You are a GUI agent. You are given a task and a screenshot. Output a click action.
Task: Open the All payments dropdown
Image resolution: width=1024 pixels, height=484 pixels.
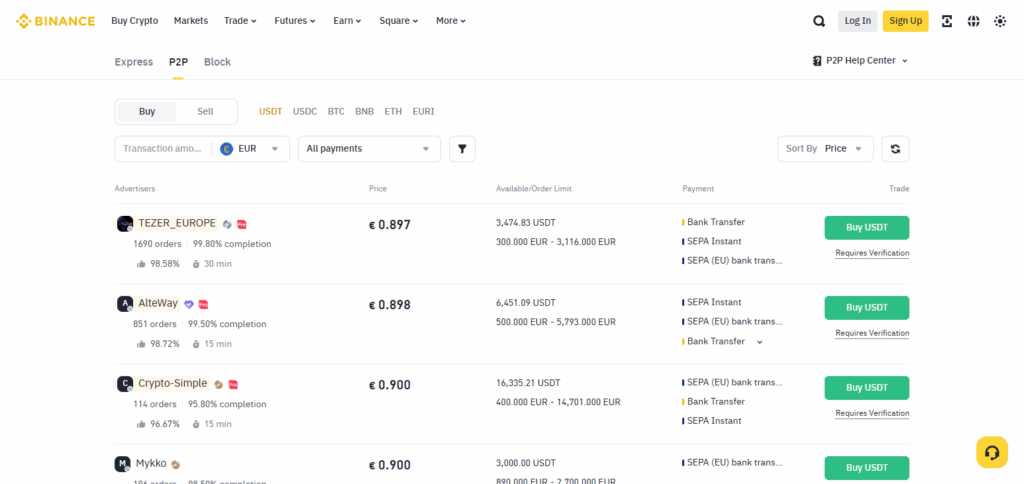[370, 149]
